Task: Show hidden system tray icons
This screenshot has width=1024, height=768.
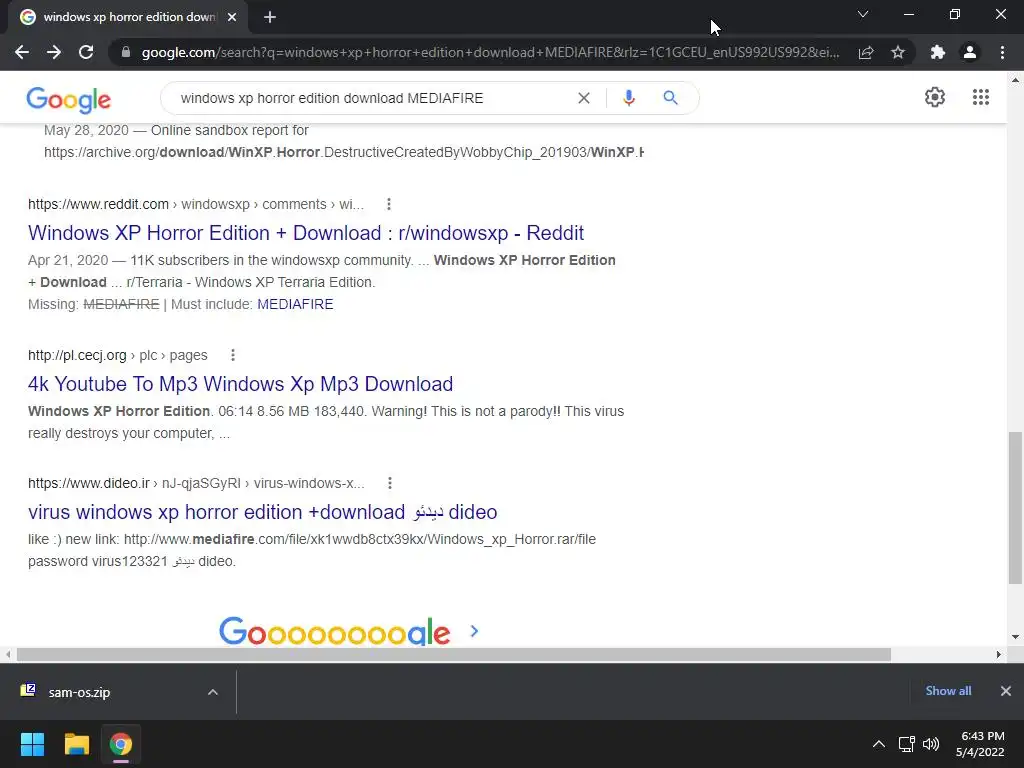Action: [879, 744]
